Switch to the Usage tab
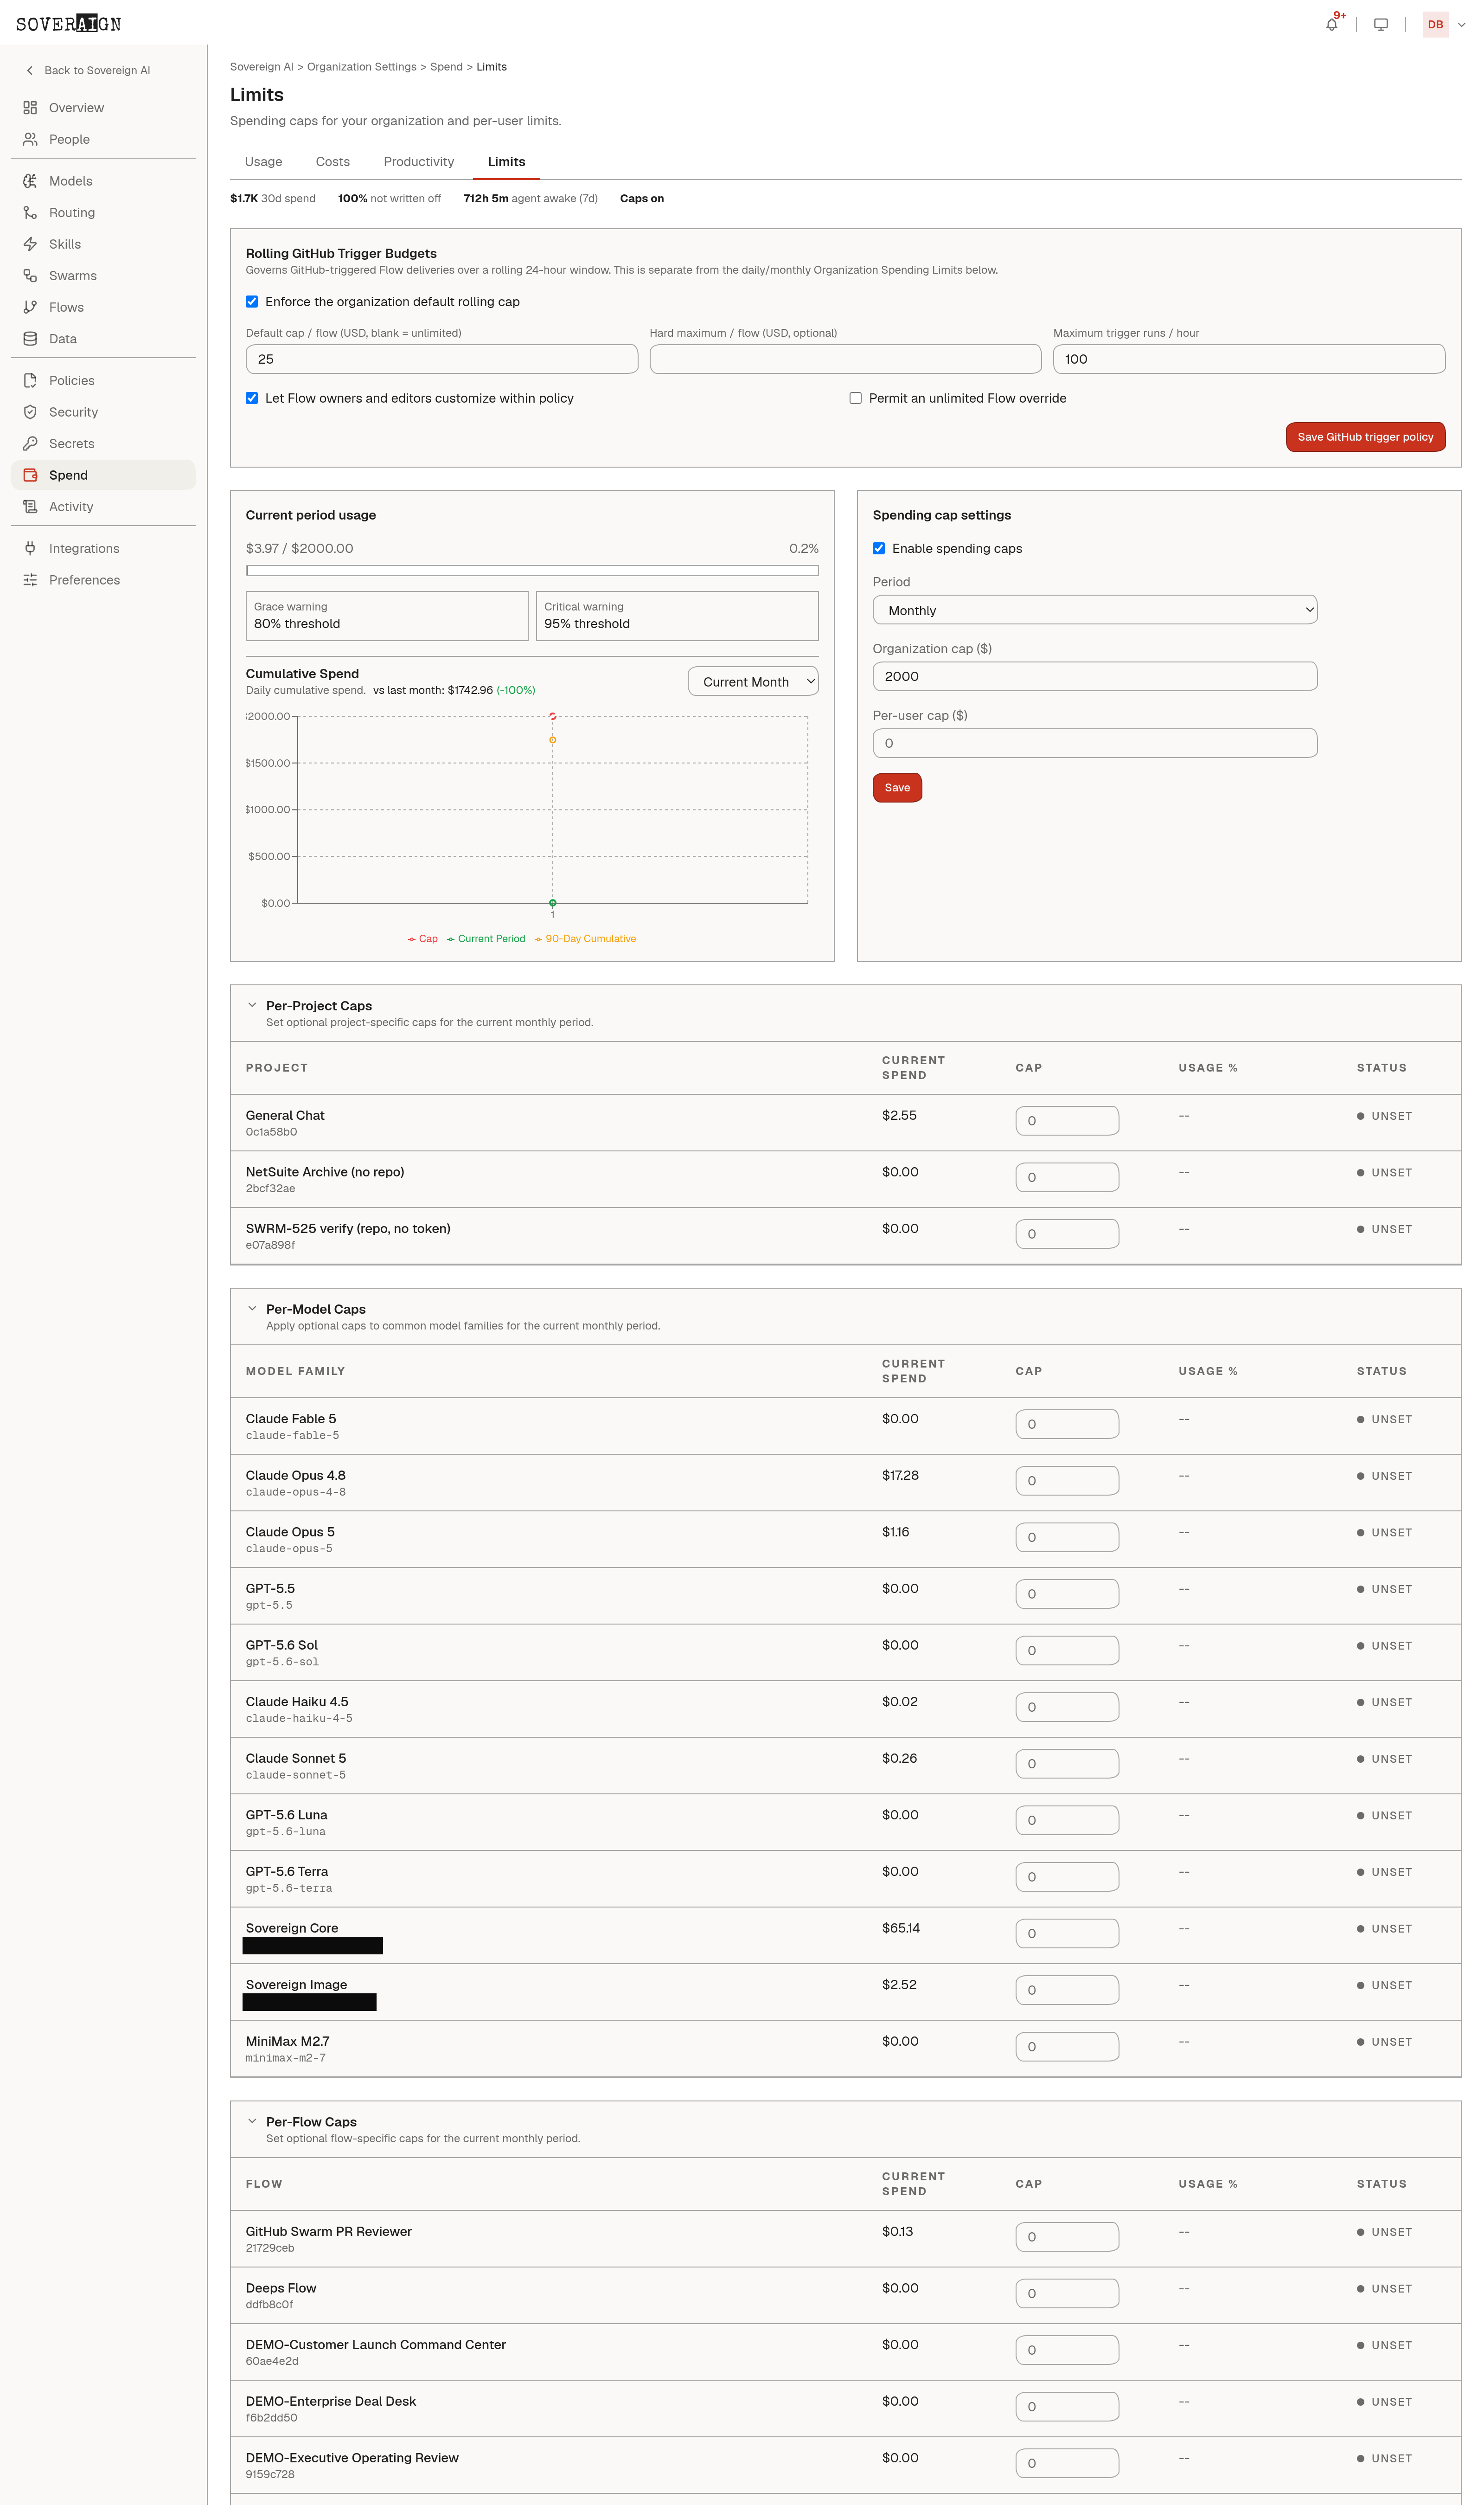Screen dimensions: 1484x2505 pos(263,161)
